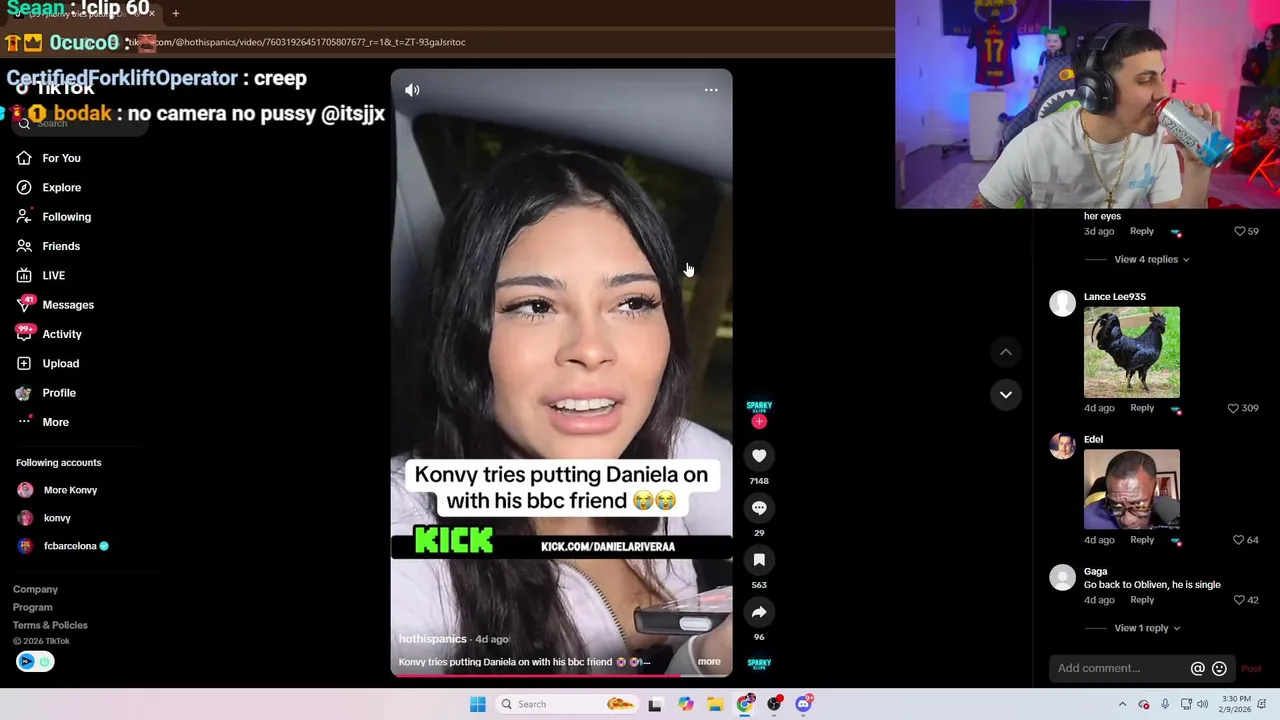Open the Activity icon with 99+ badge

click(x=24, y=334)
